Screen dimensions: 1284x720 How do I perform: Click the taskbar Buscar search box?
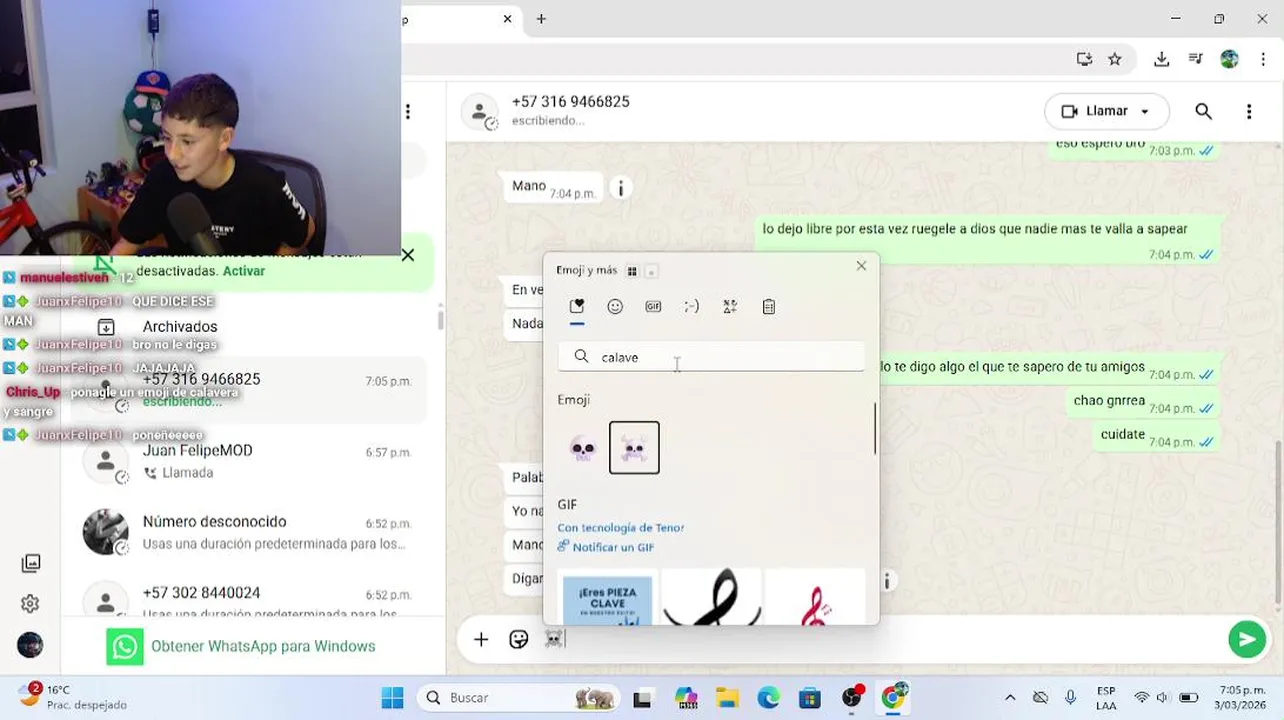point(519,698)
